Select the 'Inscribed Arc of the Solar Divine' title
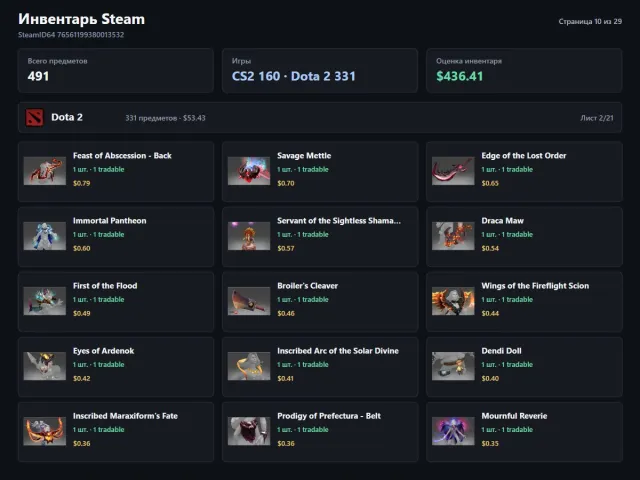This screenshot has height=480, width=640. click(338, 351)
